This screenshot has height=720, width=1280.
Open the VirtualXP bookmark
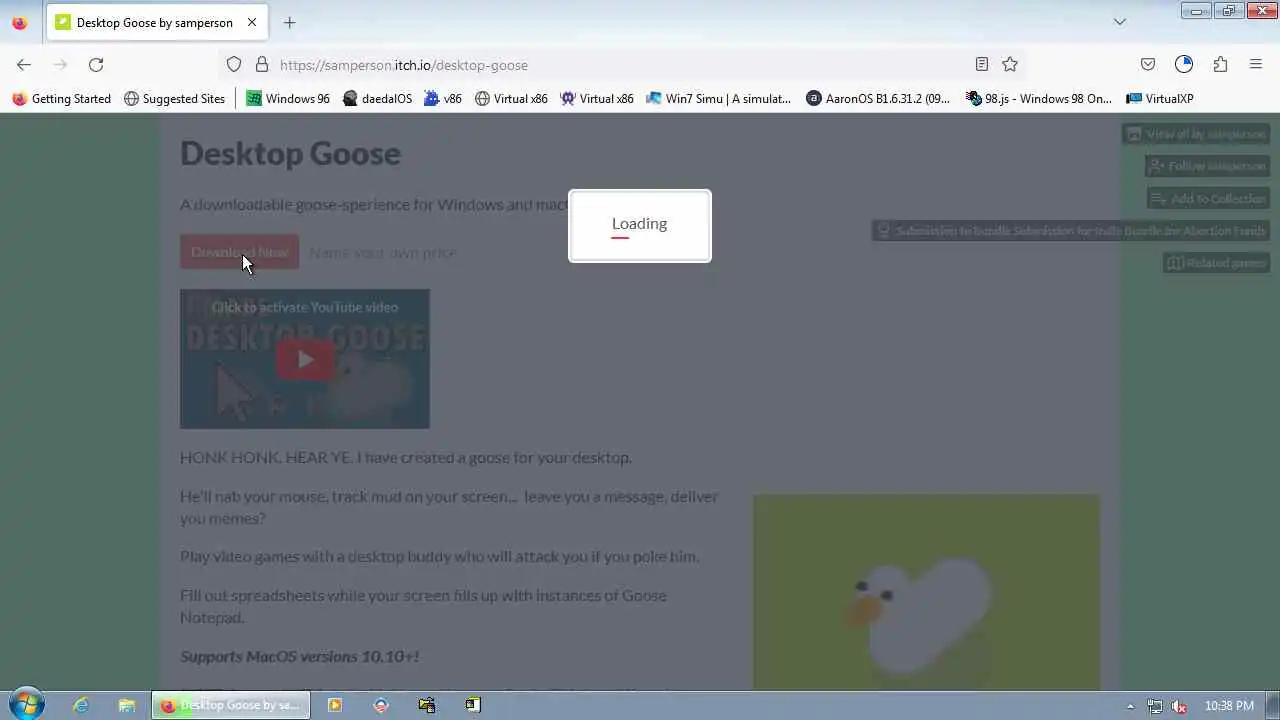point(1160,98)
